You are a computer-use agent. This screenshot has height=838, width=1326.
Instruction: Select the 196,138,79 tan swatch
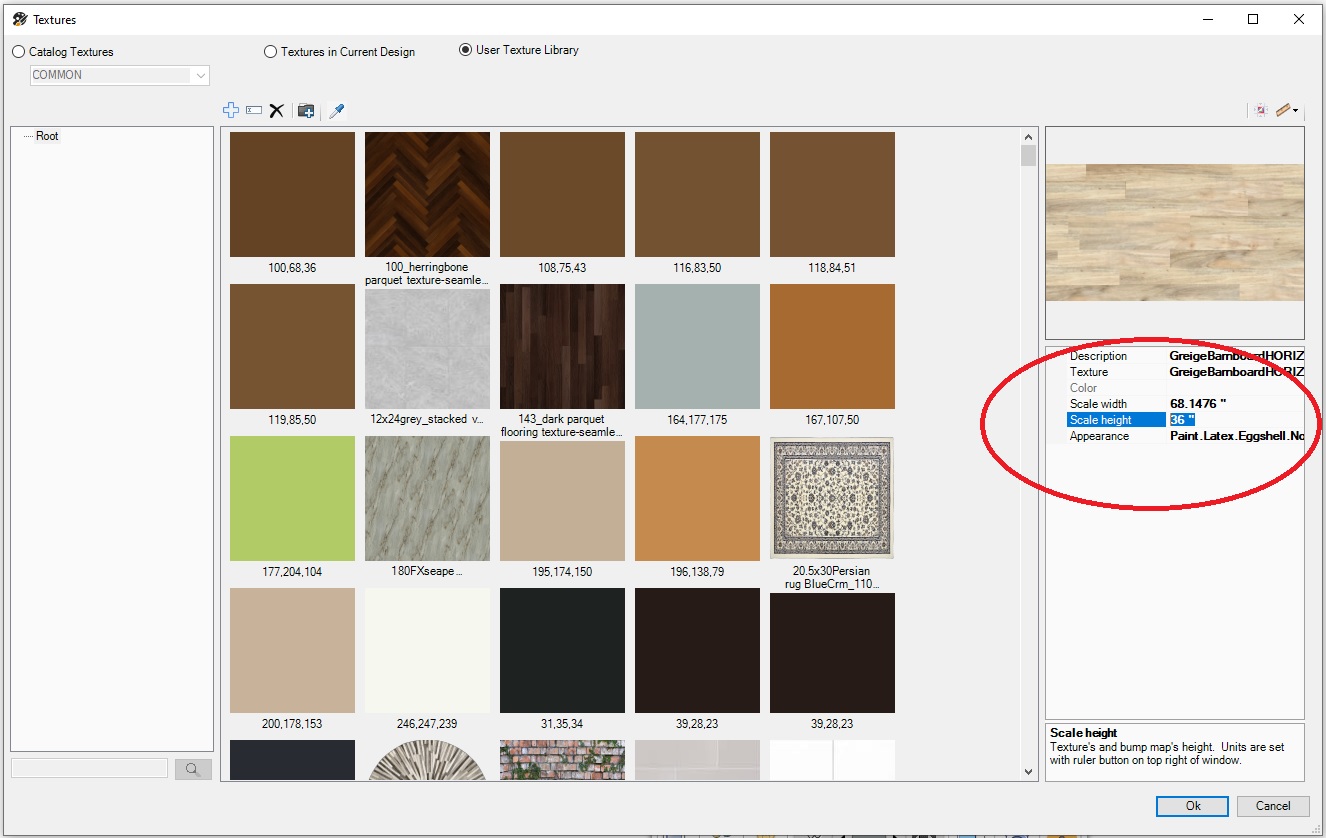tap(697, 499)
